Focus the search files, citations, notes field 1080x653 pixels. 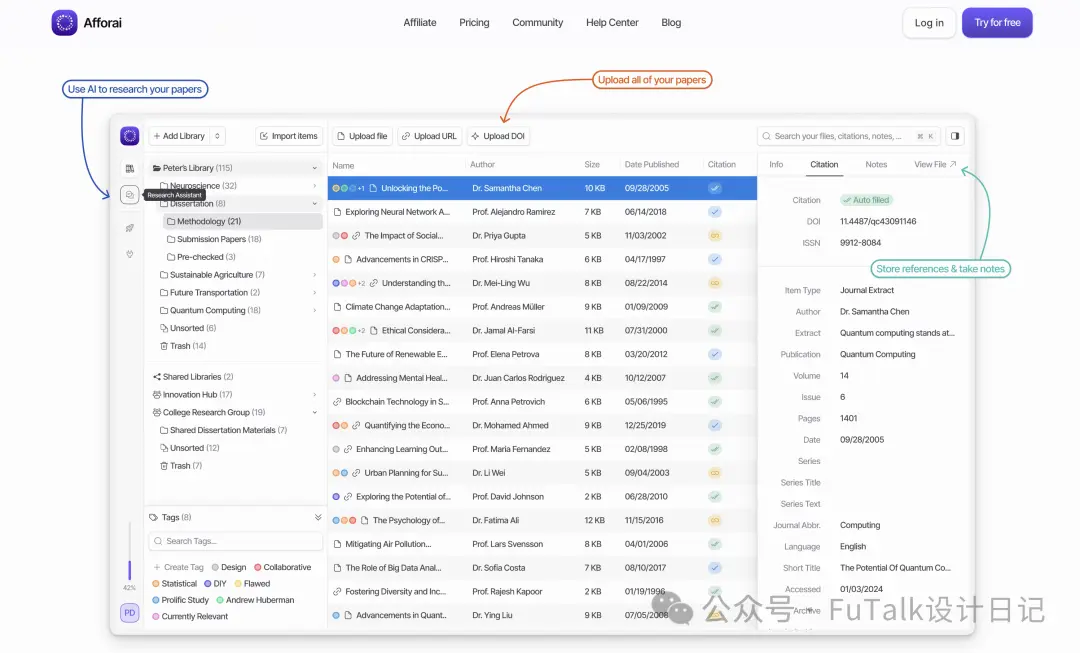click(x=849, y=136)
